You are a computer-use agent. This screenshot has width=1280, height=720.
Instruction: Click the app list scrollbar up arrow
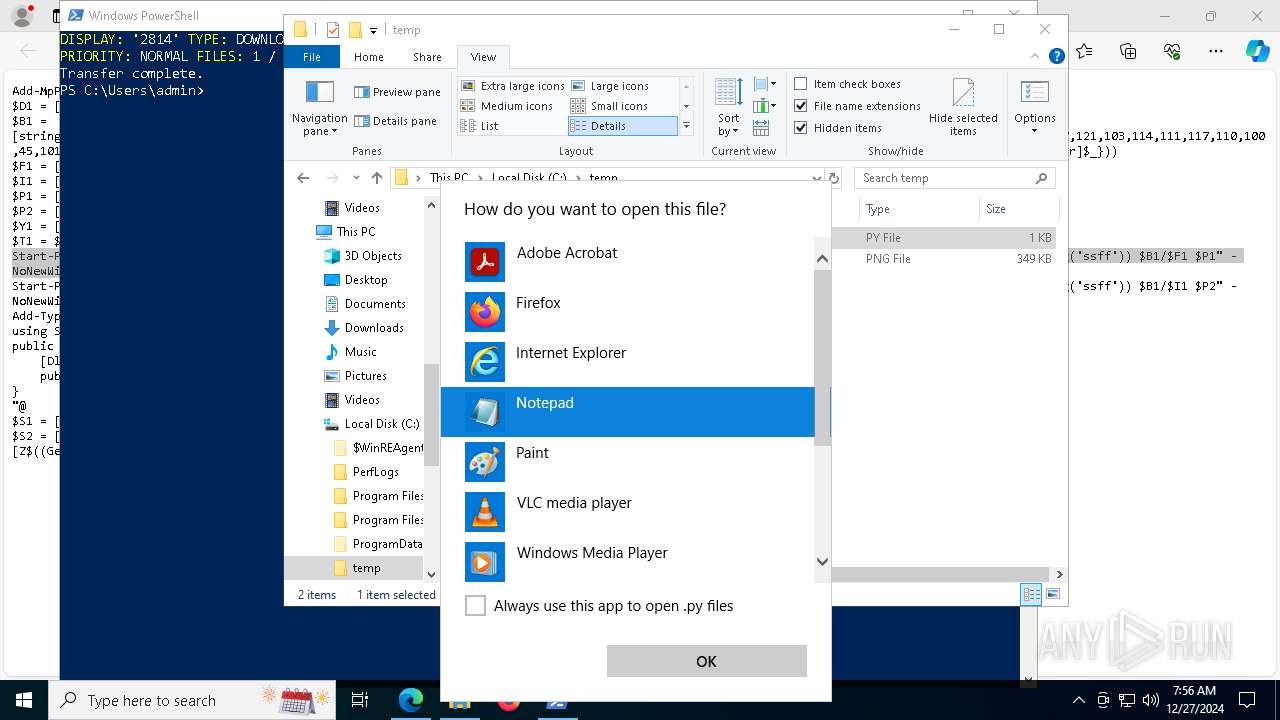[822, 259]
